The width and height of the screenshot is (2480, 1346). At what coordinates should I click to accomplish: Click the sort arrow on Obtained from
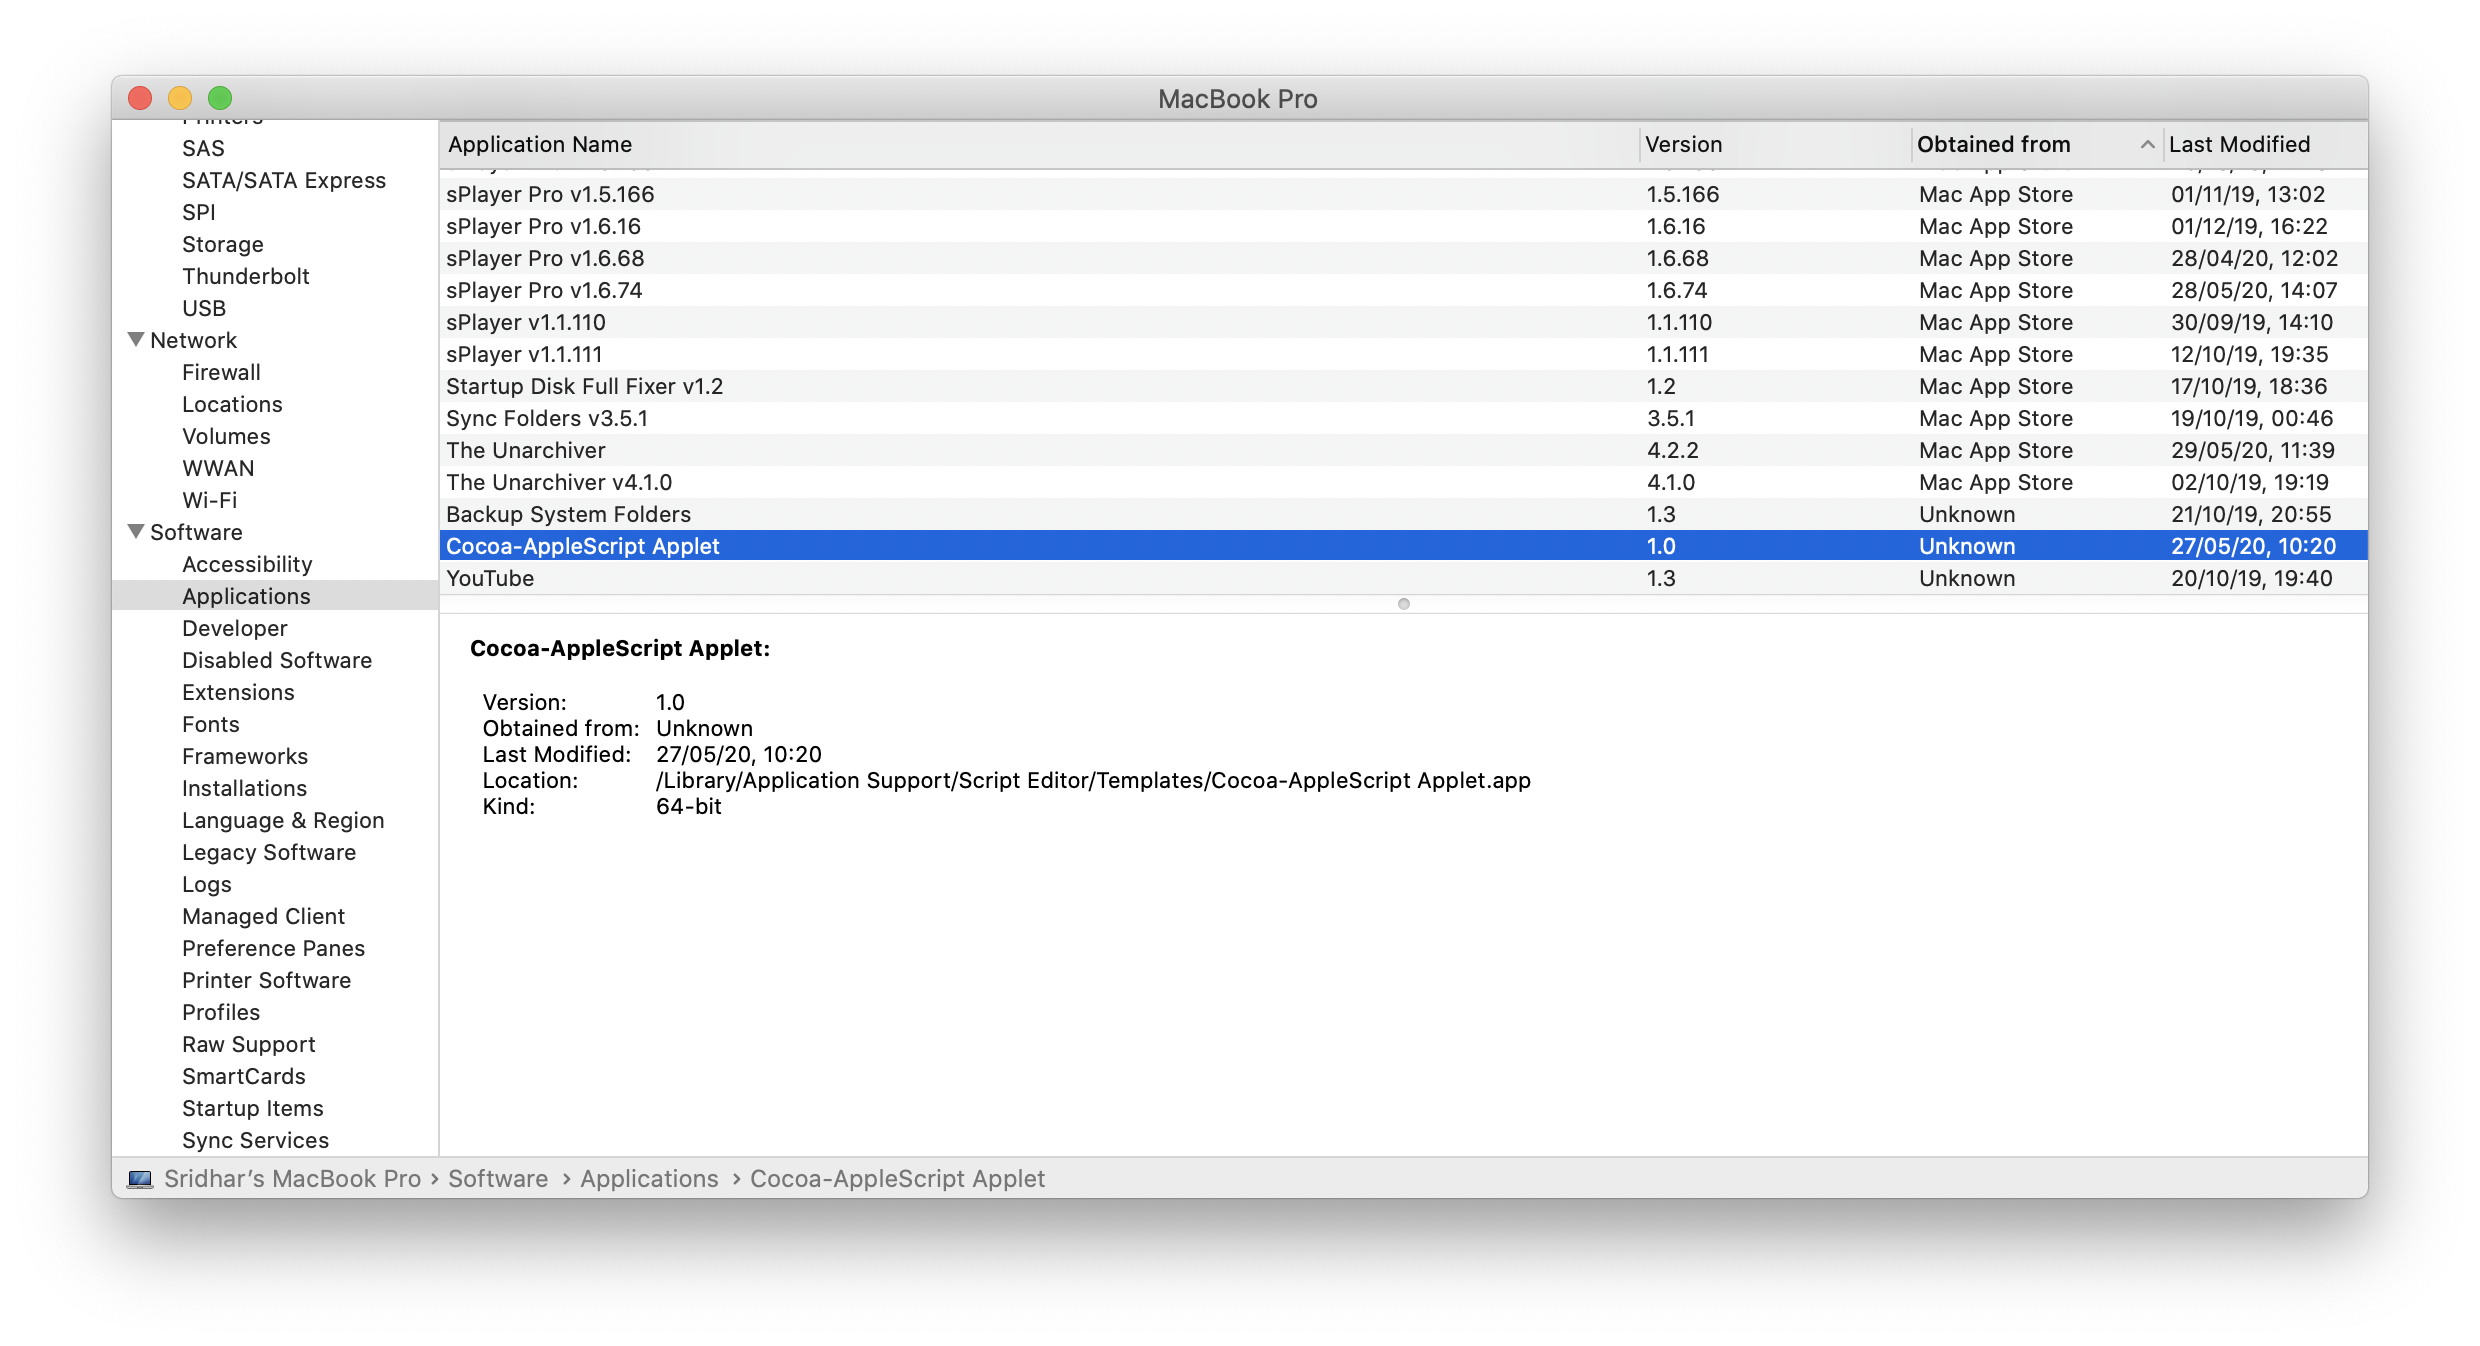[x=2146, y=145]
